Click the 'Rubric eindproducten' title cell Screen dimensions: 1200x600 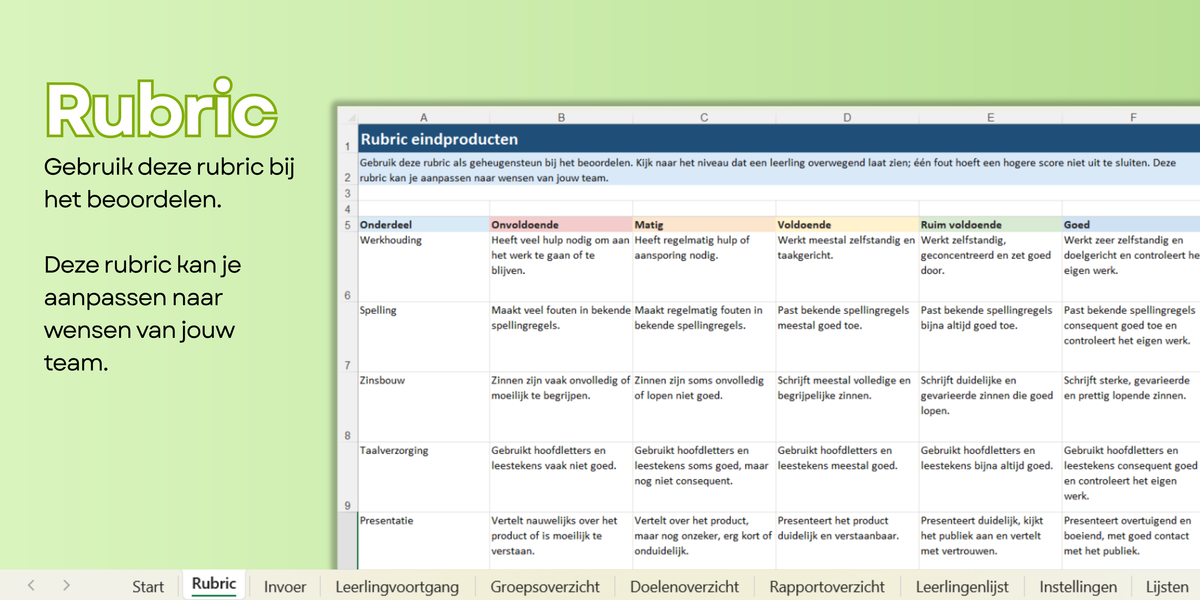pyautogui.click(x=778, y=140)
